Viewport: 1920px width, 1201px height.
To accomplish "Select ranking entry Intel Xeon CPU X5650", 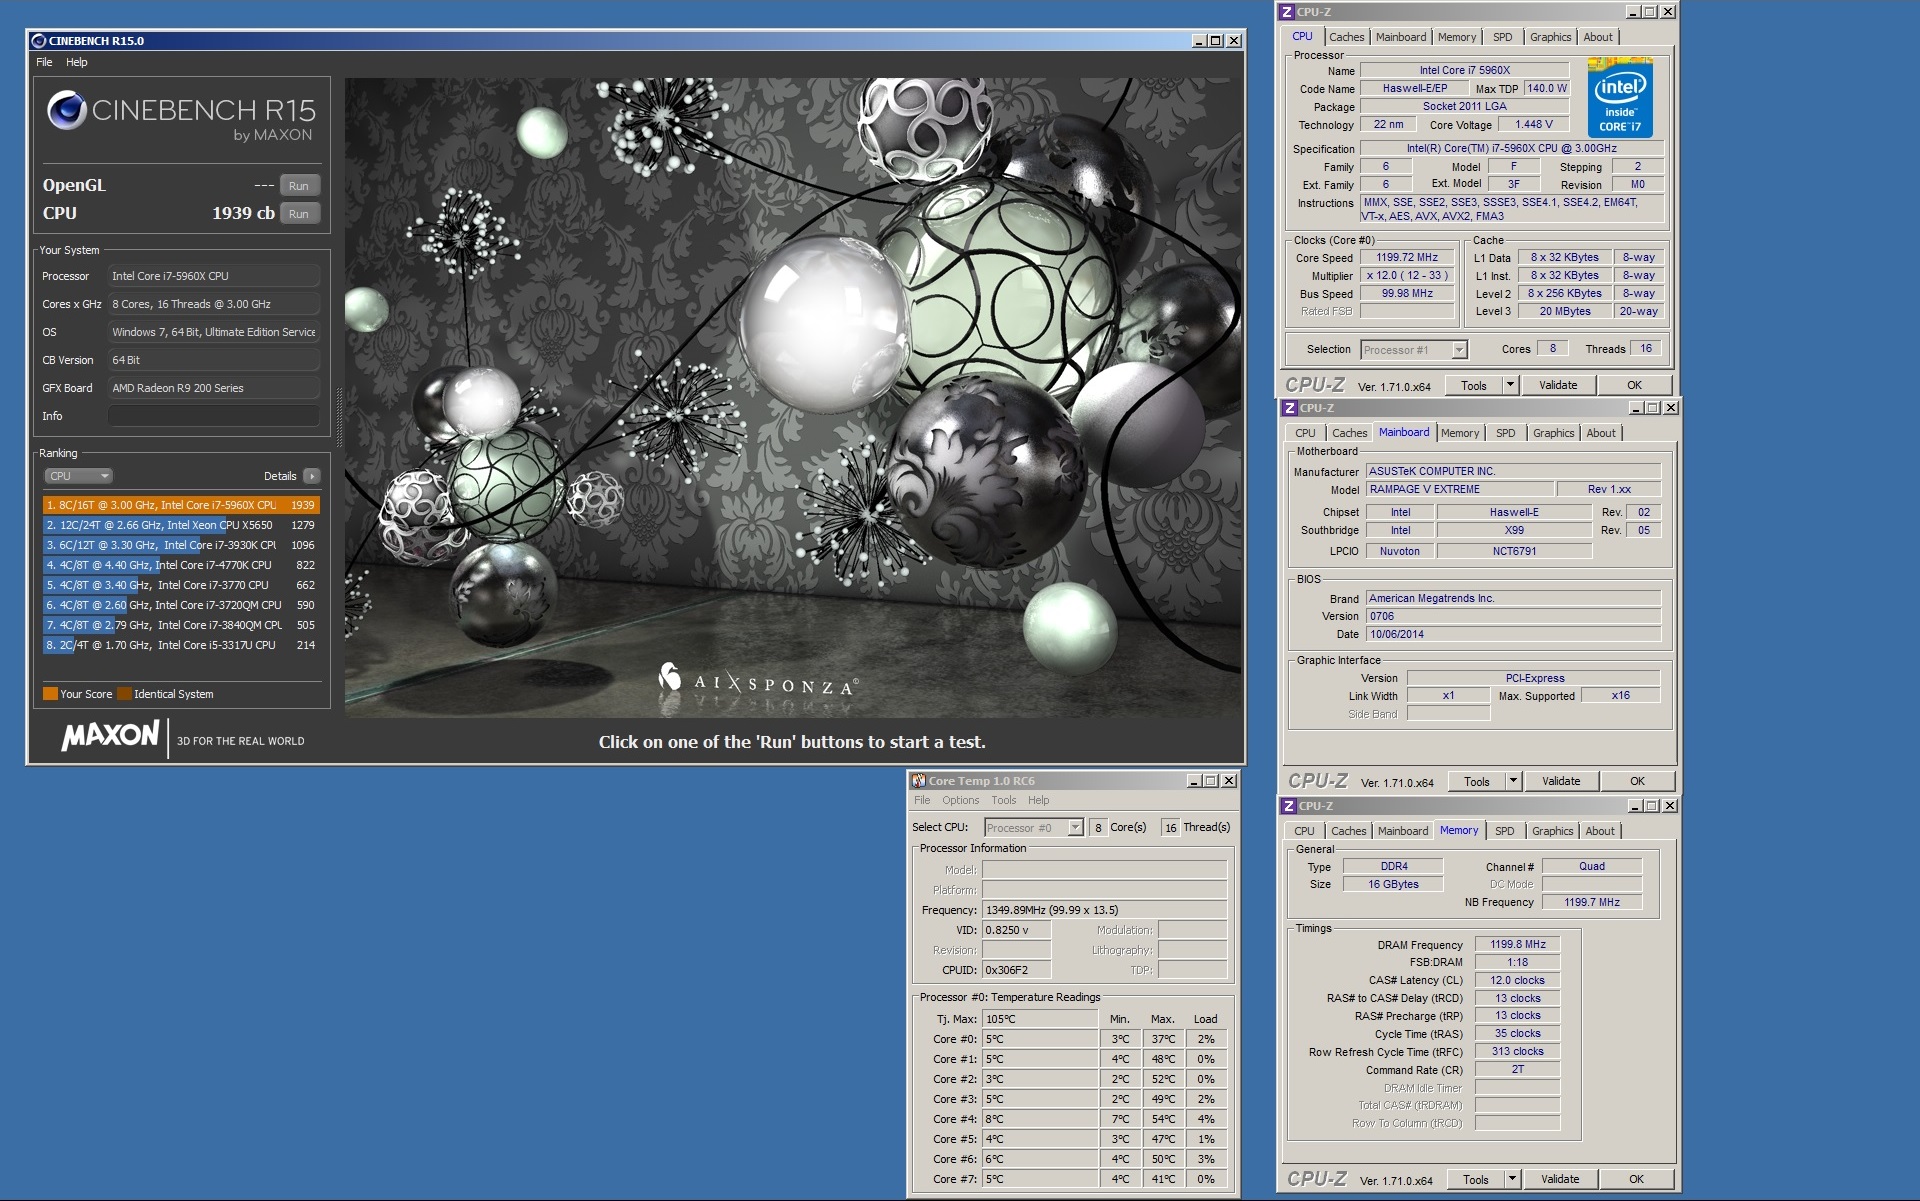I will click(x=181, y=525).
